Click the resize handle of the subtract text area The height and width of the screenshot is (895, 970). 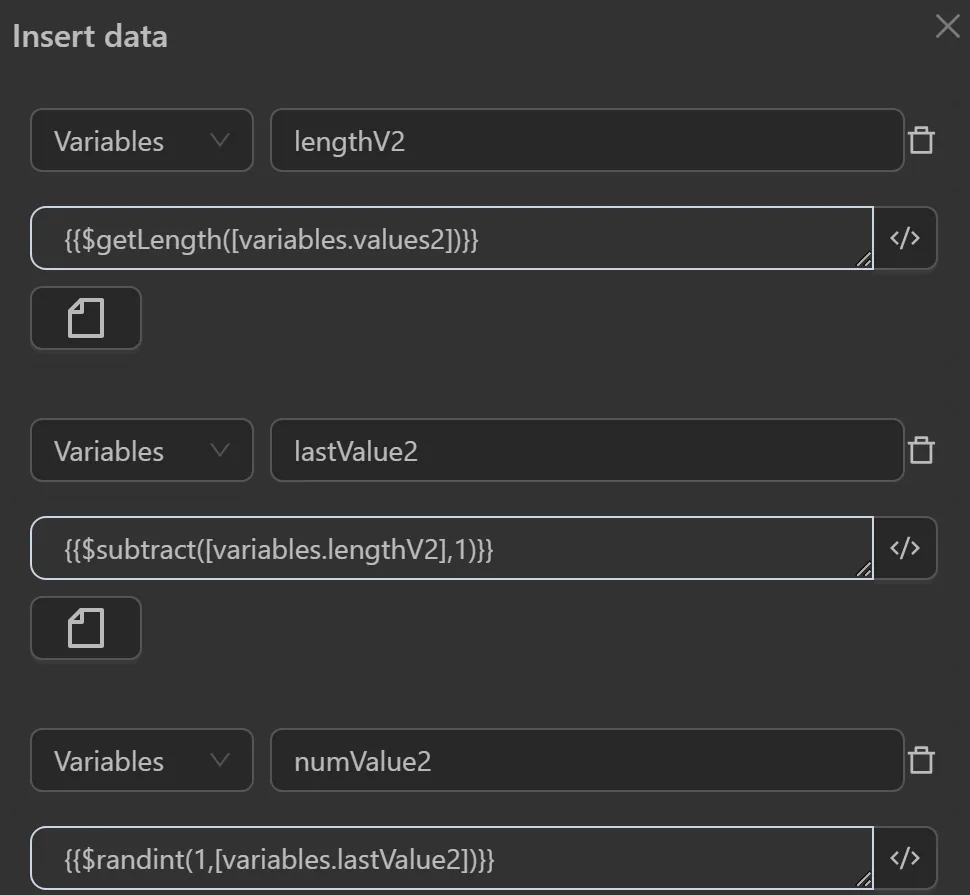pos(864,570)
